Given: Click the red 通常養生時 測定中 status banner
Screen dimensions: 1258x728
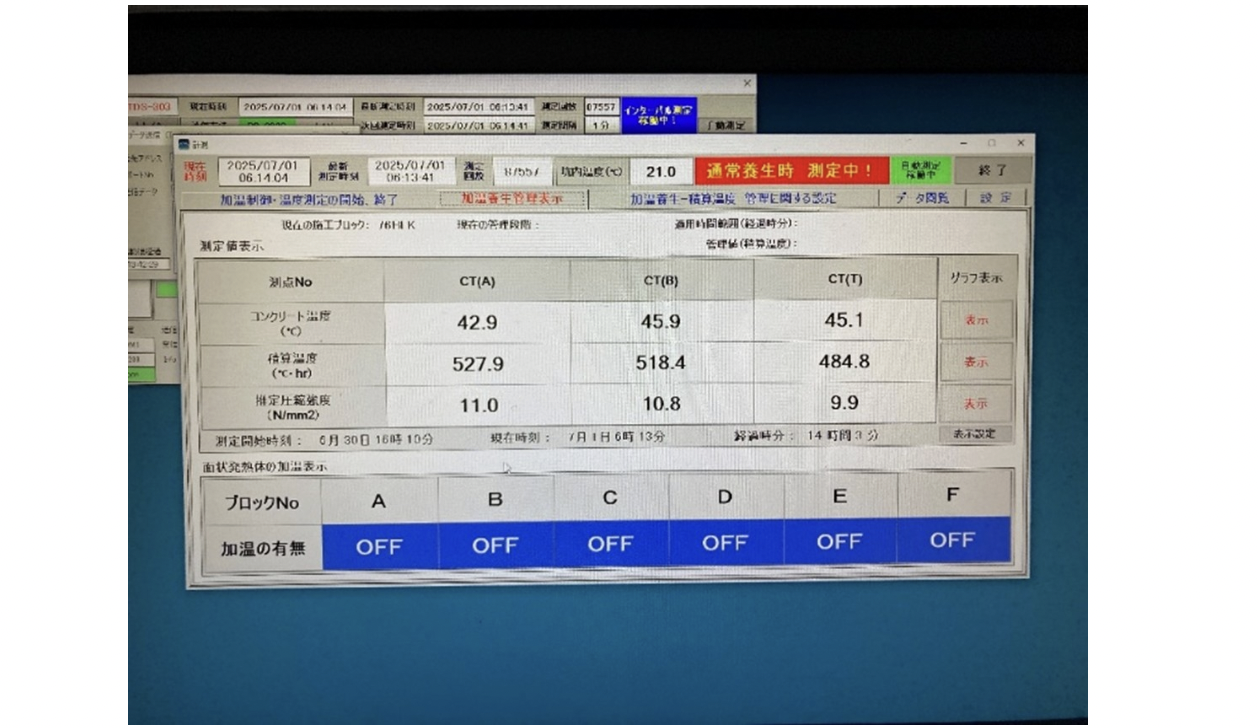Looking at the screenshot, I should pos(791,171).
